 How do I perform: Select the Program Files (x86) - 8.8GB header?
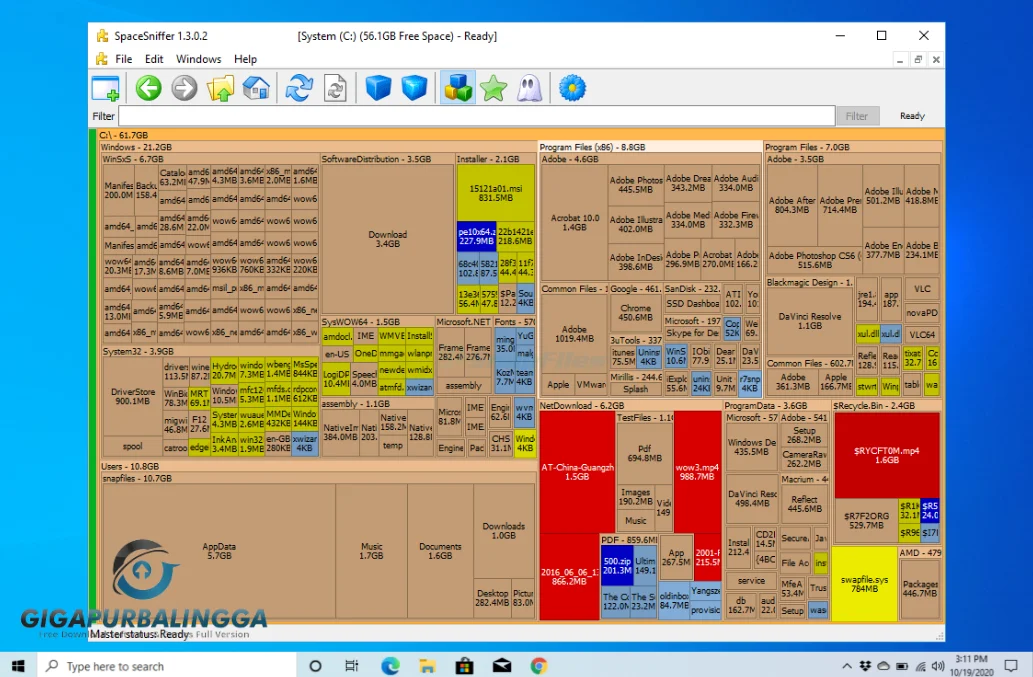[650, 148]
